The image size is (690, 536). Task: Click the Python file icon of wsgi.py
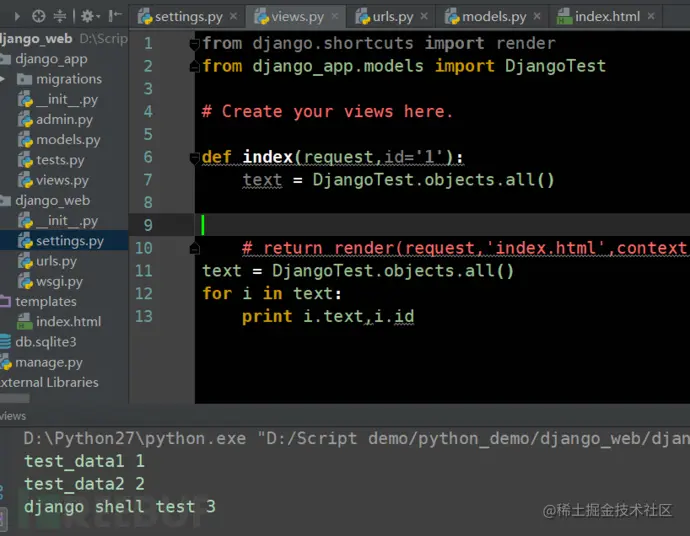25,282
